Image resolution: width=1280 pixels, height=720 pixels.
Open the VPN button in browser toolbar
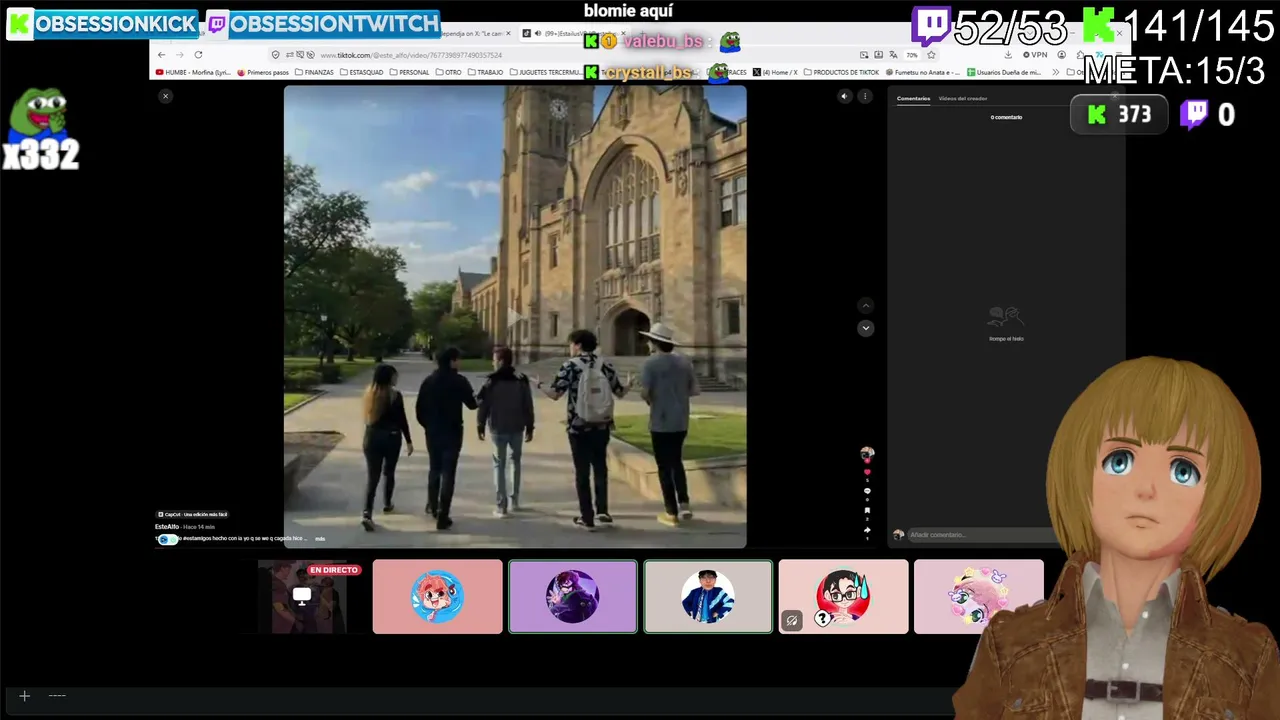pos(1033,55)
